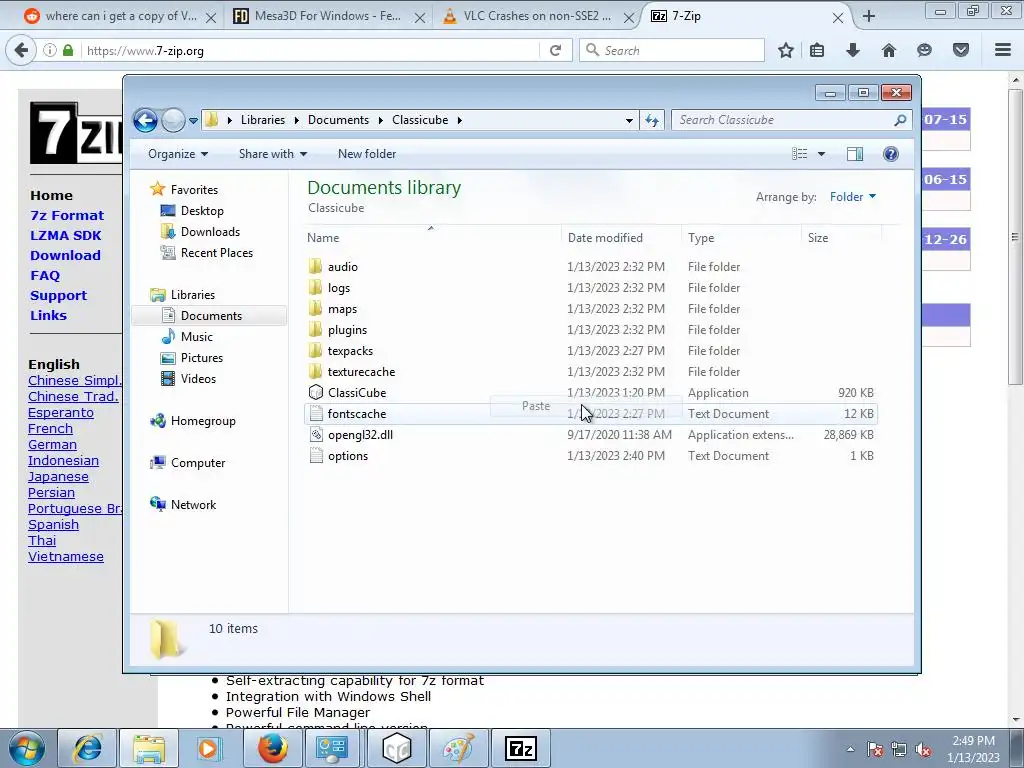
Task: Refresh the Classicube folder view
Action: coord(652,120)
